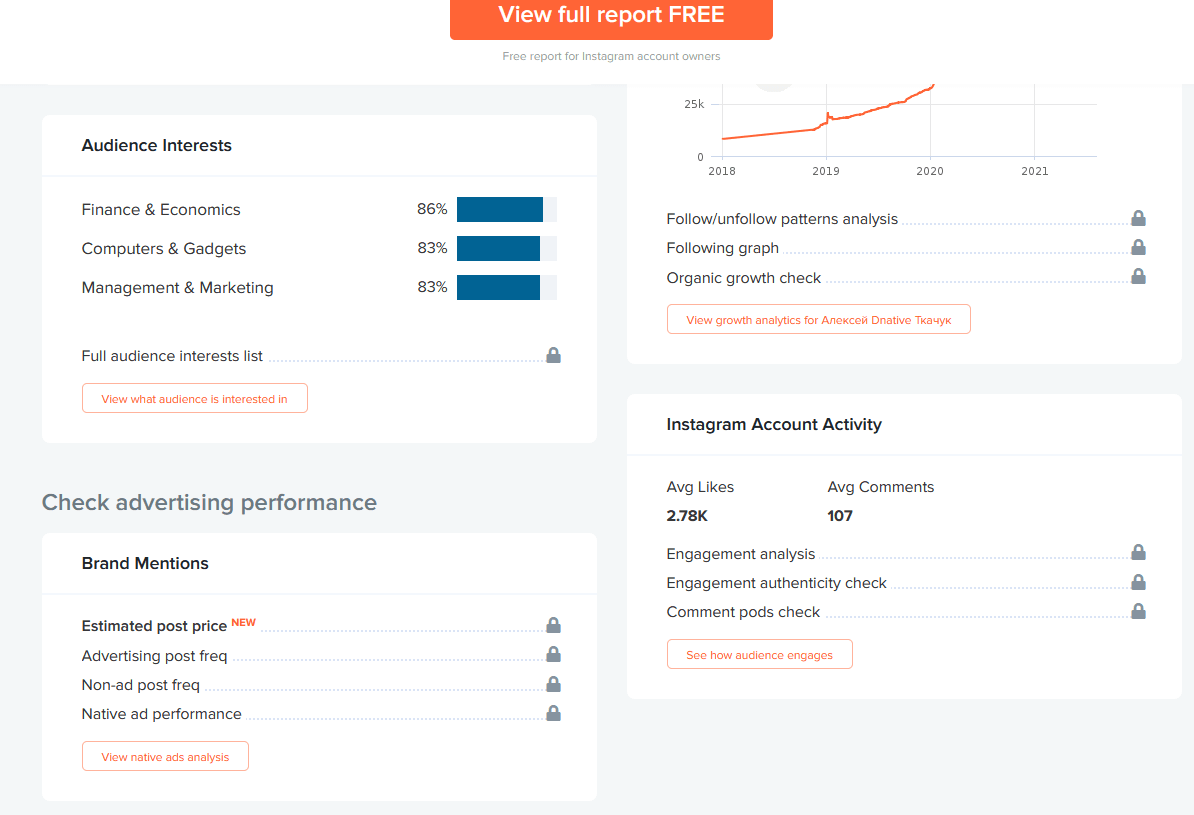Screen dimensions: 1194x815
Task: Click lock icon for Non-ad post freq
Action: (x=554, y=684)
